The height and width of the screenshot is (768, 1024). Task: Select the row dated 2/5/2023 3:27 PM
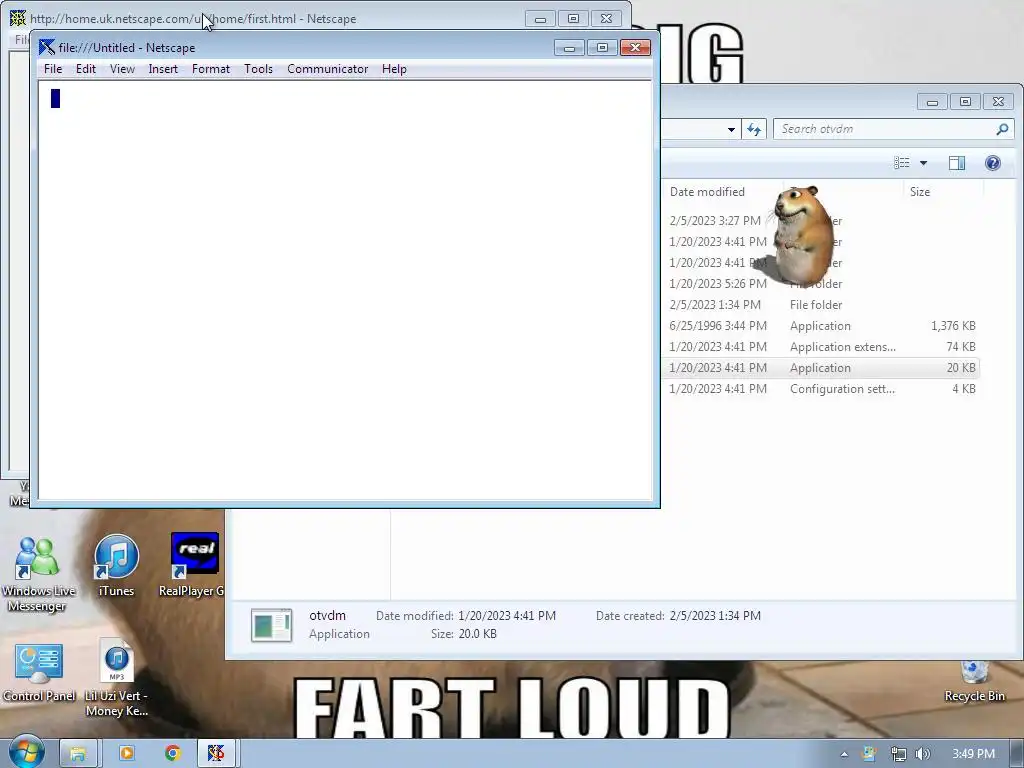click(x=822, y=221)
